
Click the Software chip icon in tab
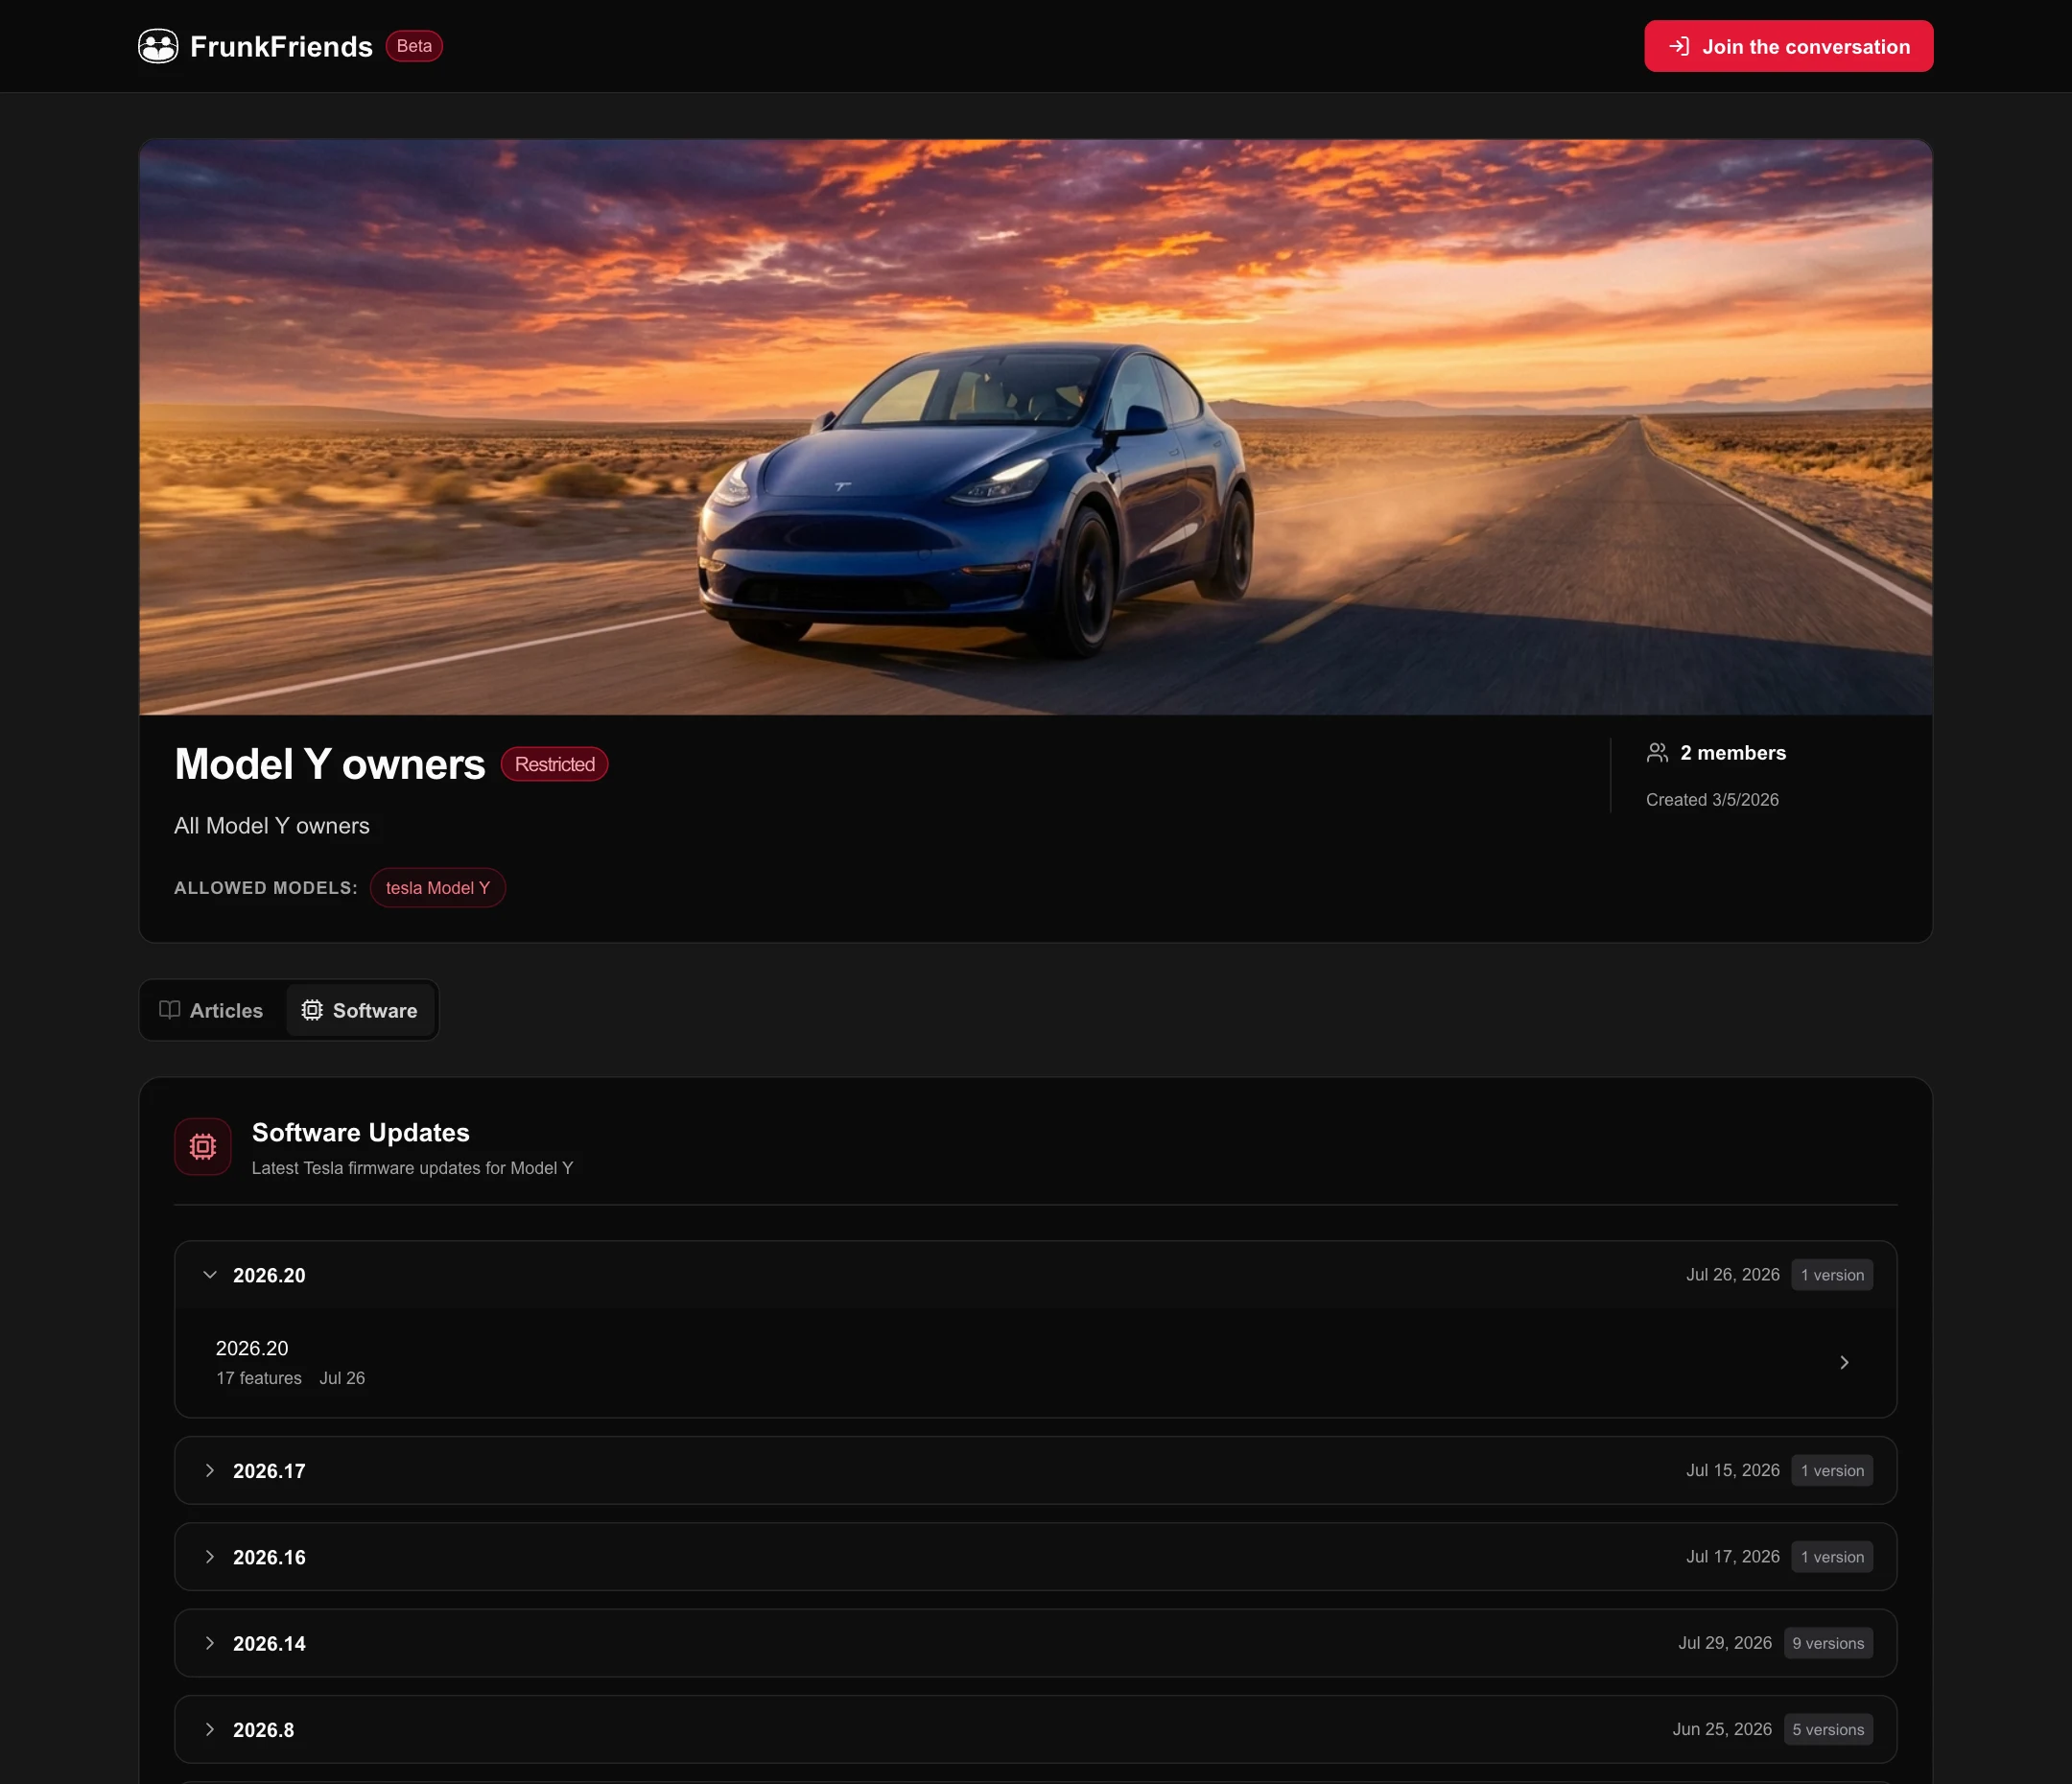[312, 1010]
